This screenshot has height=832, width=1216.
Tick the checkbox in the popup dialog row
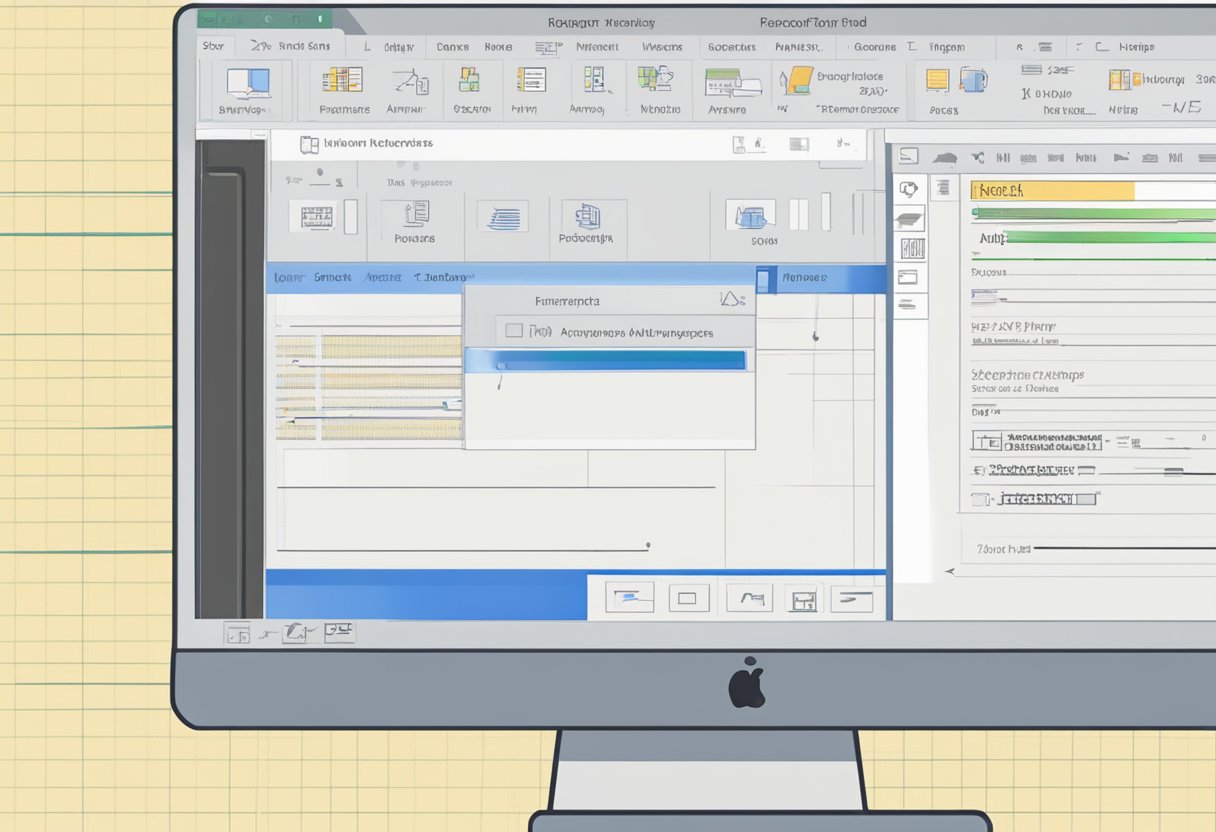514,331
